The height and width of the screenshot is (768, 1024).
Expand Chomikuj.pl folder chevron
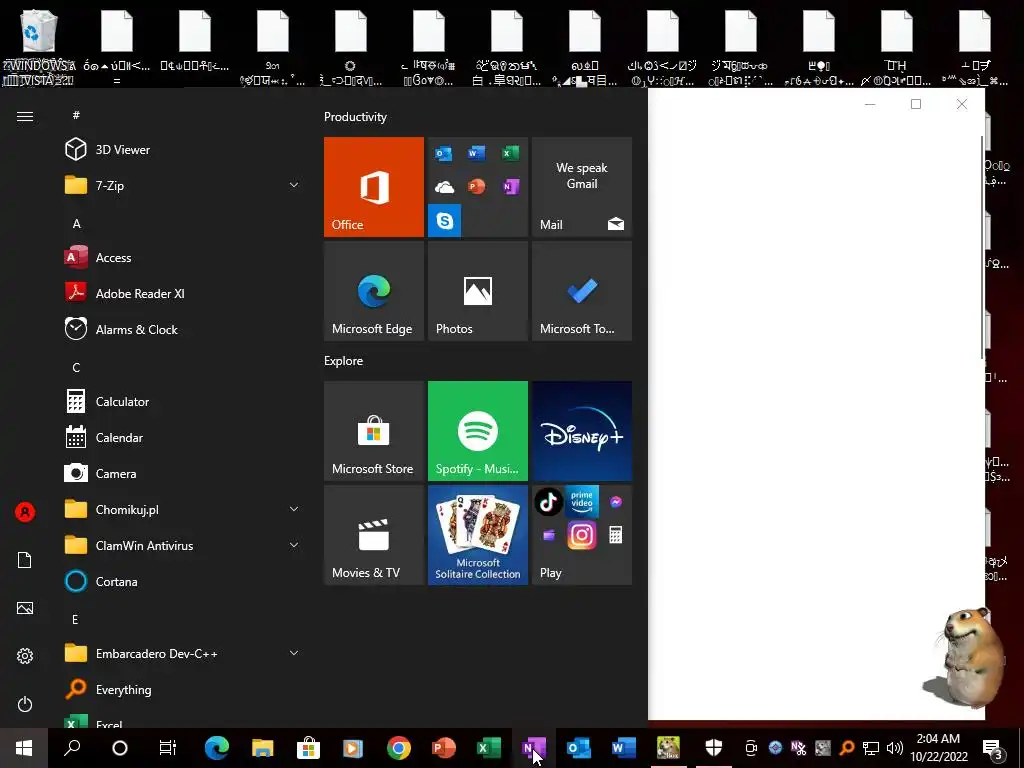coord(294,509)
